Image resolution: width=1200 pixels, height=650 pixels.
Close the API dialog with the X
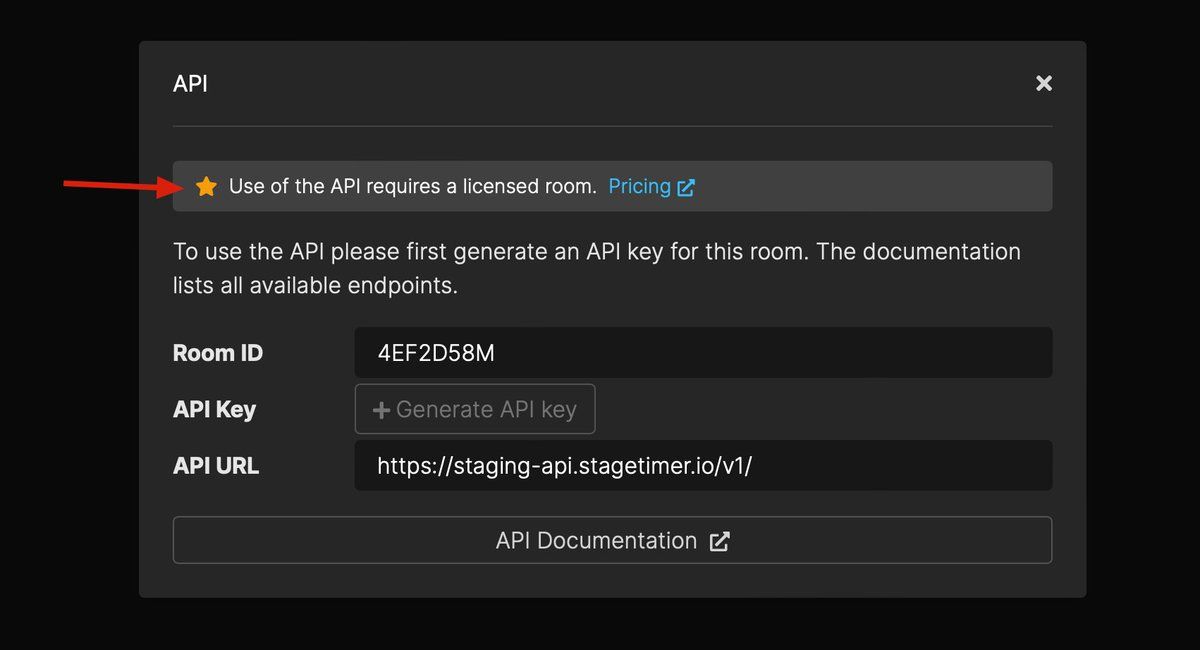pyautogui.click(x=1044, y=83)
